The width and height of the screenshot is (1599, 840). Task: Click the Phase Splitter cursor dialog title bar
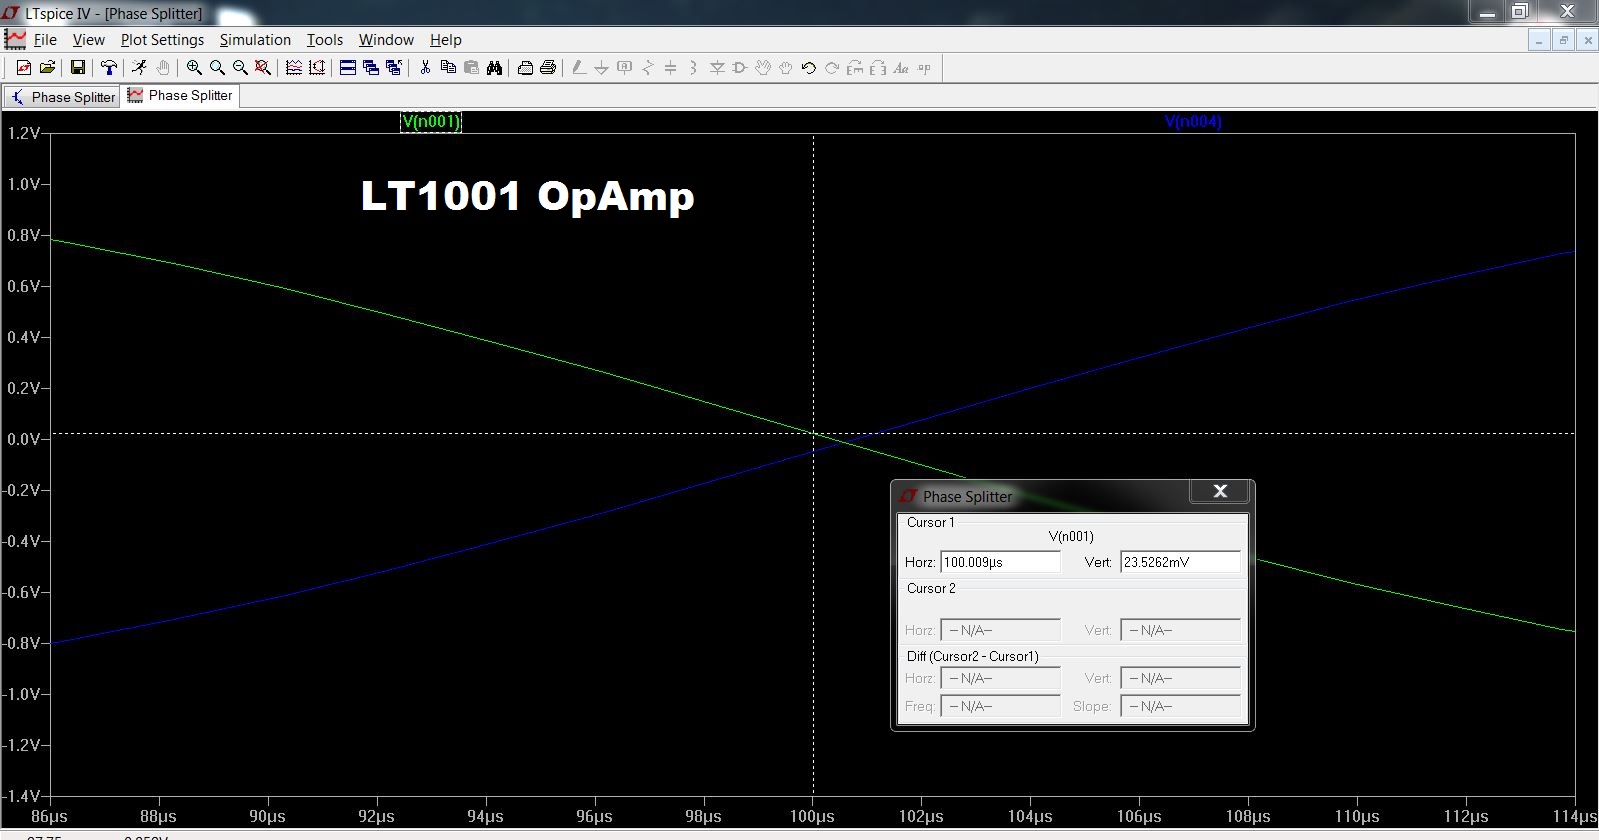pyautogui.click(x=1040, y=496)
